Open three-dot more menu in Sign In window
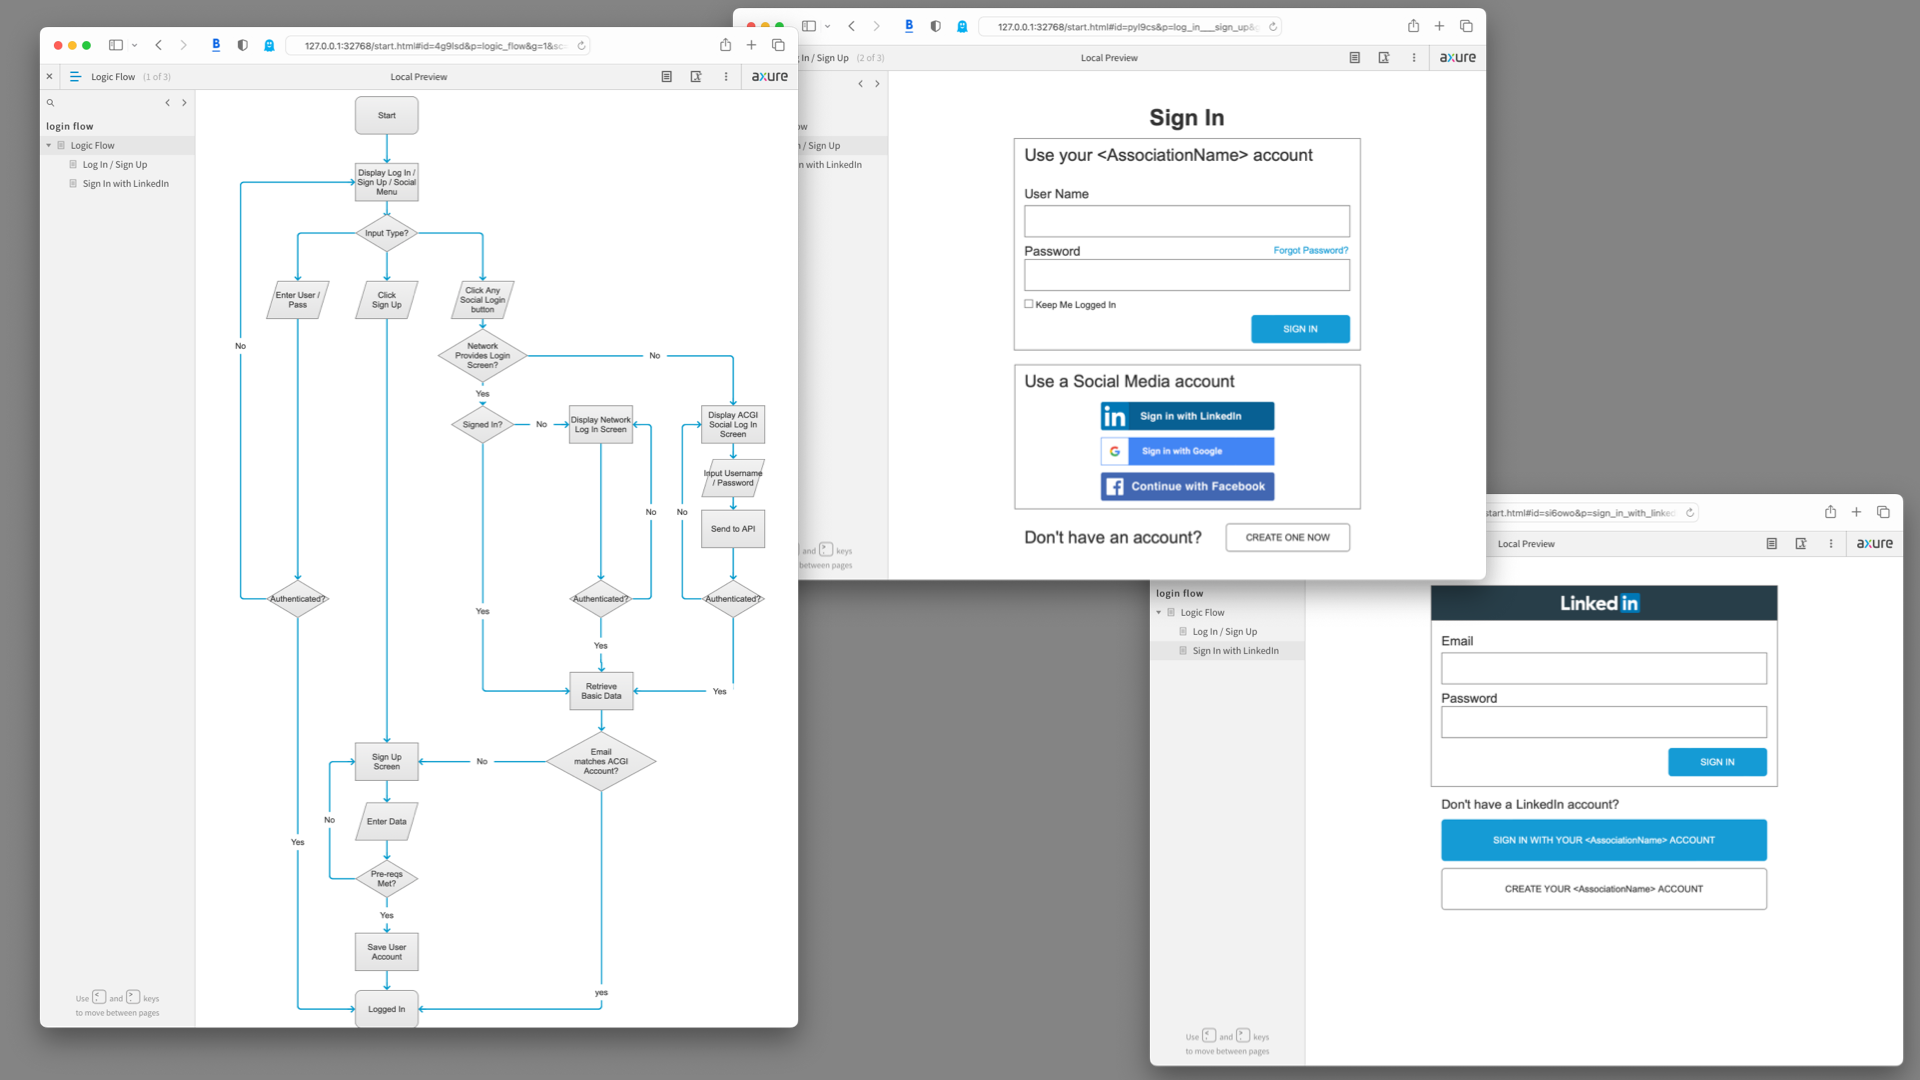1920x1080 pixels. [1414, 57]
